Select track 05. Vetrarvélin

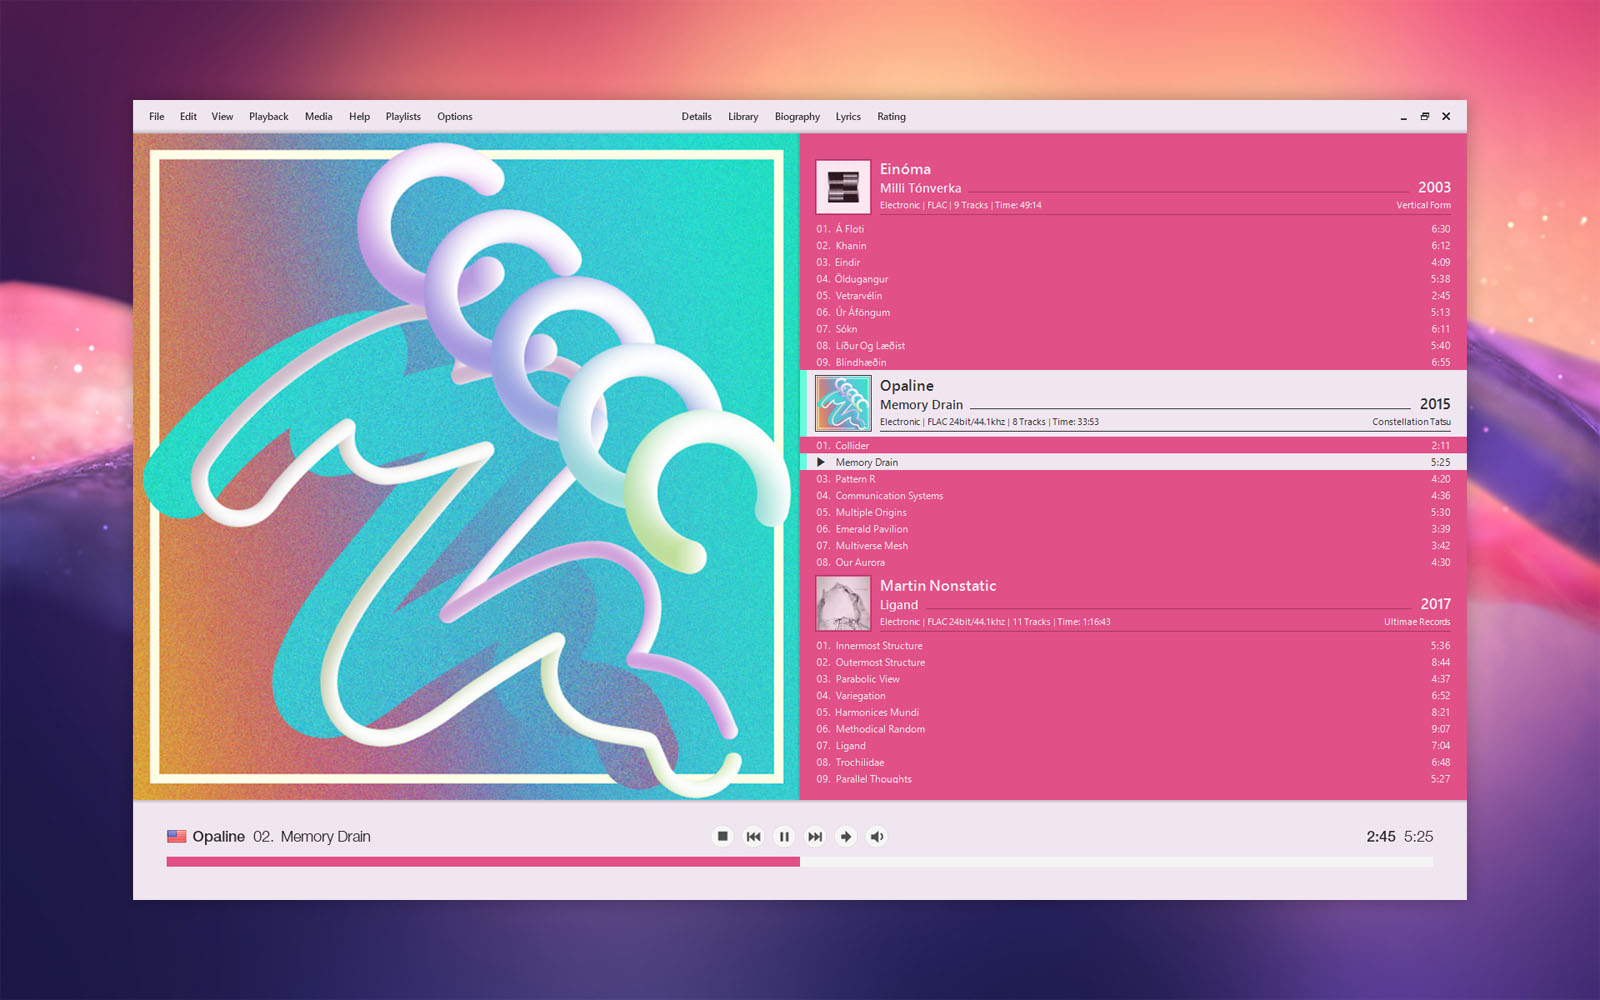click(1133, 296)
